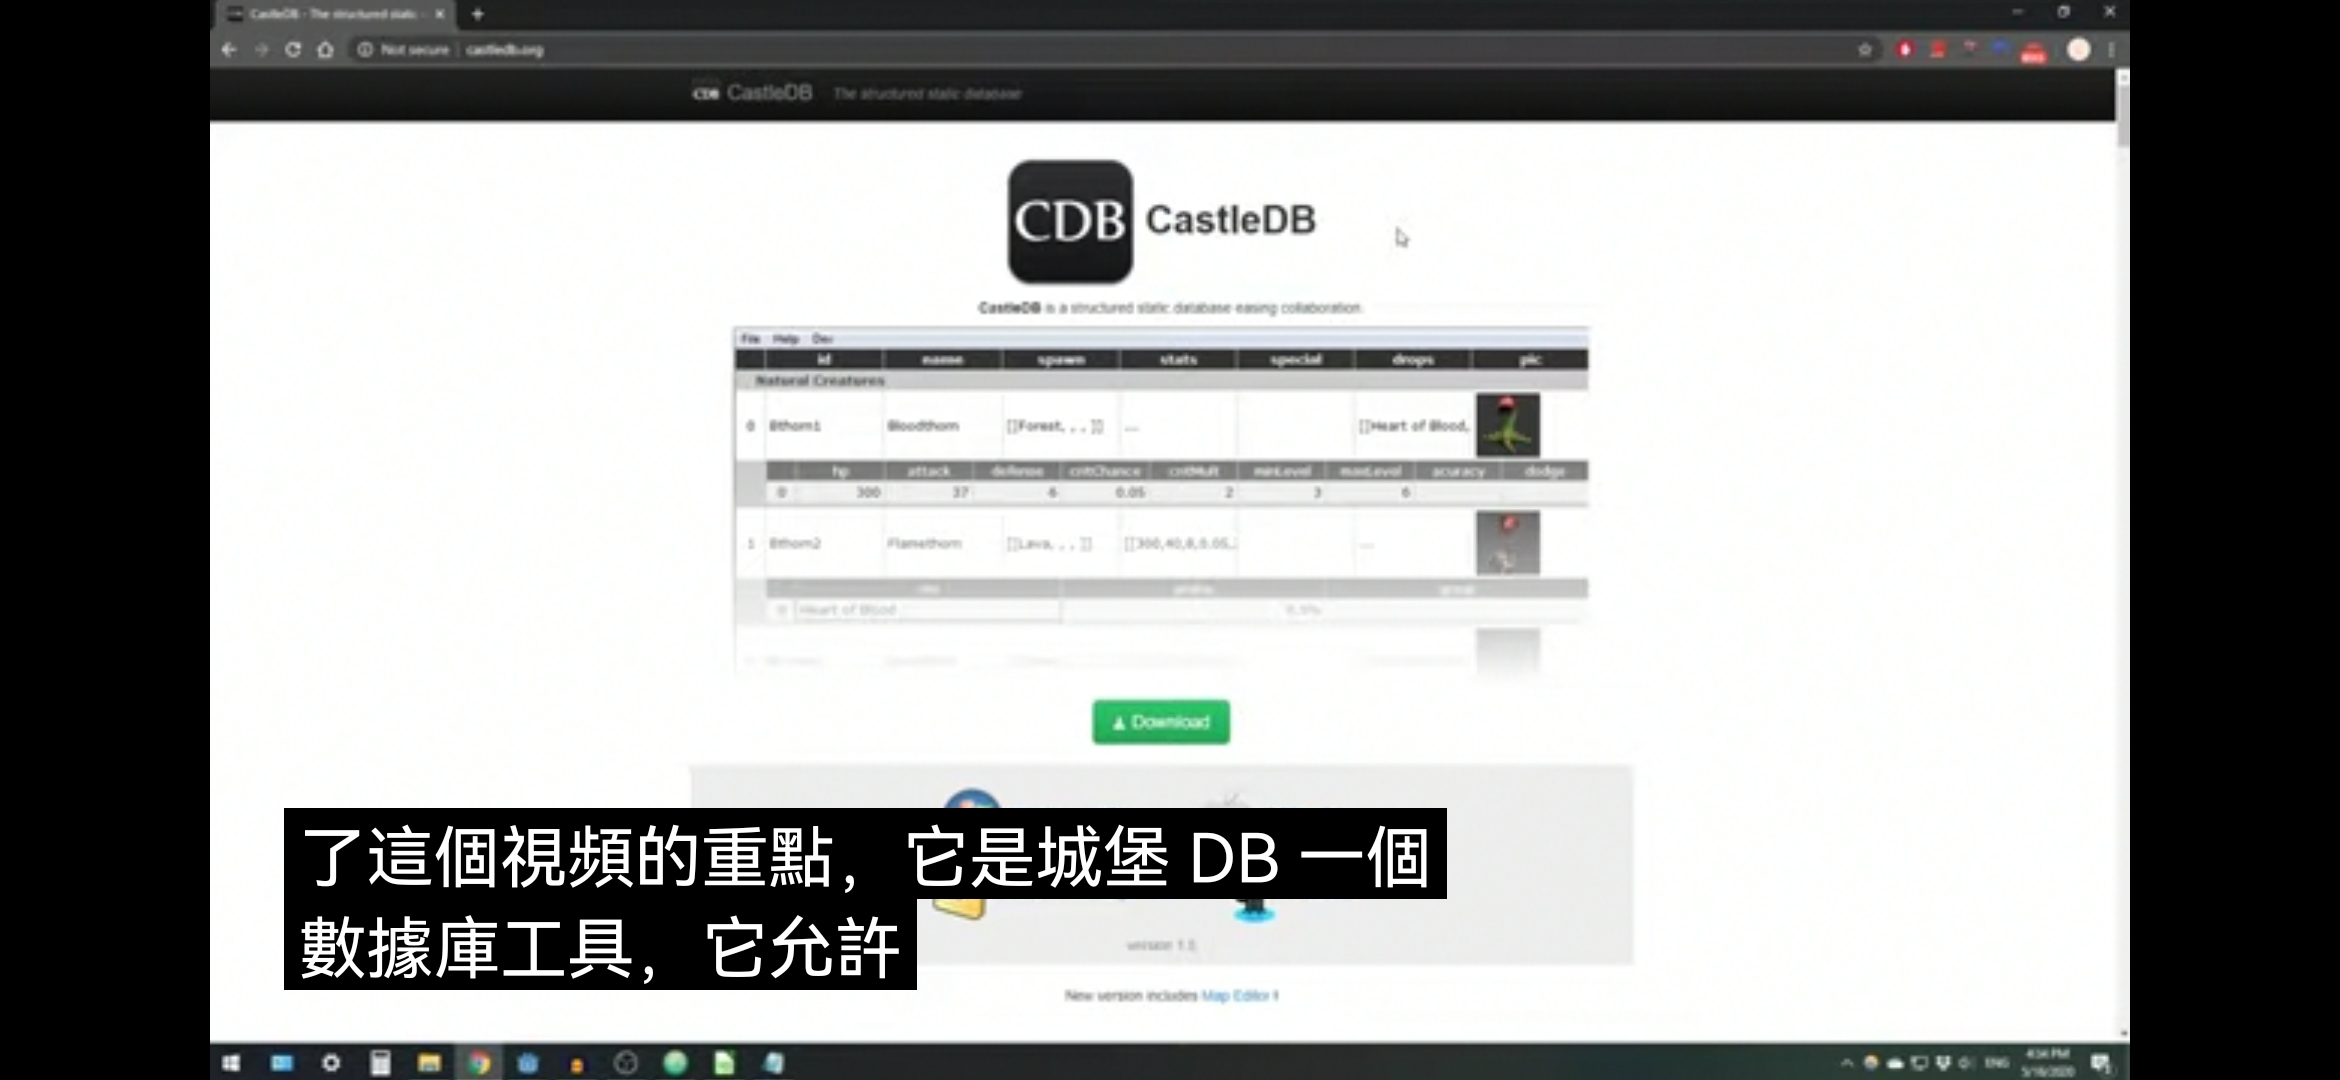The image size is (2340, 1080).
Task: Click the scrollbar down arrow
Action: [2122, 1034]
